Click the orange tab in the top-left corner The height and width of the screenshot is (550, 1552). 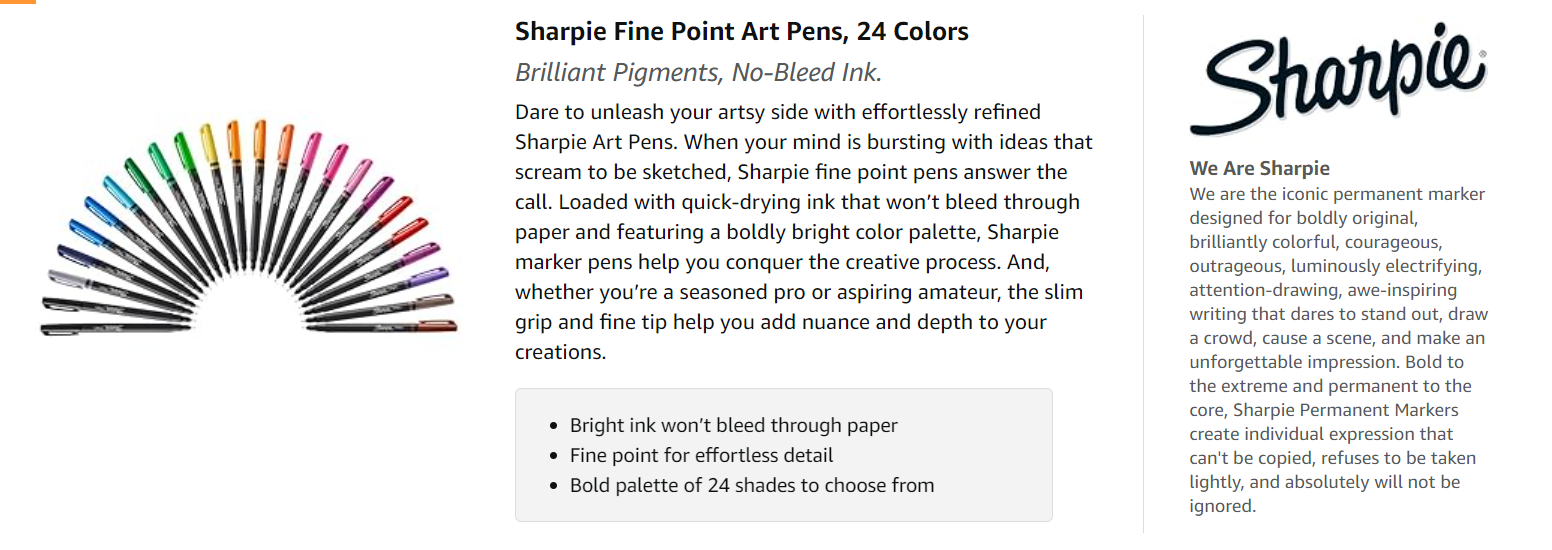(17, 2)
